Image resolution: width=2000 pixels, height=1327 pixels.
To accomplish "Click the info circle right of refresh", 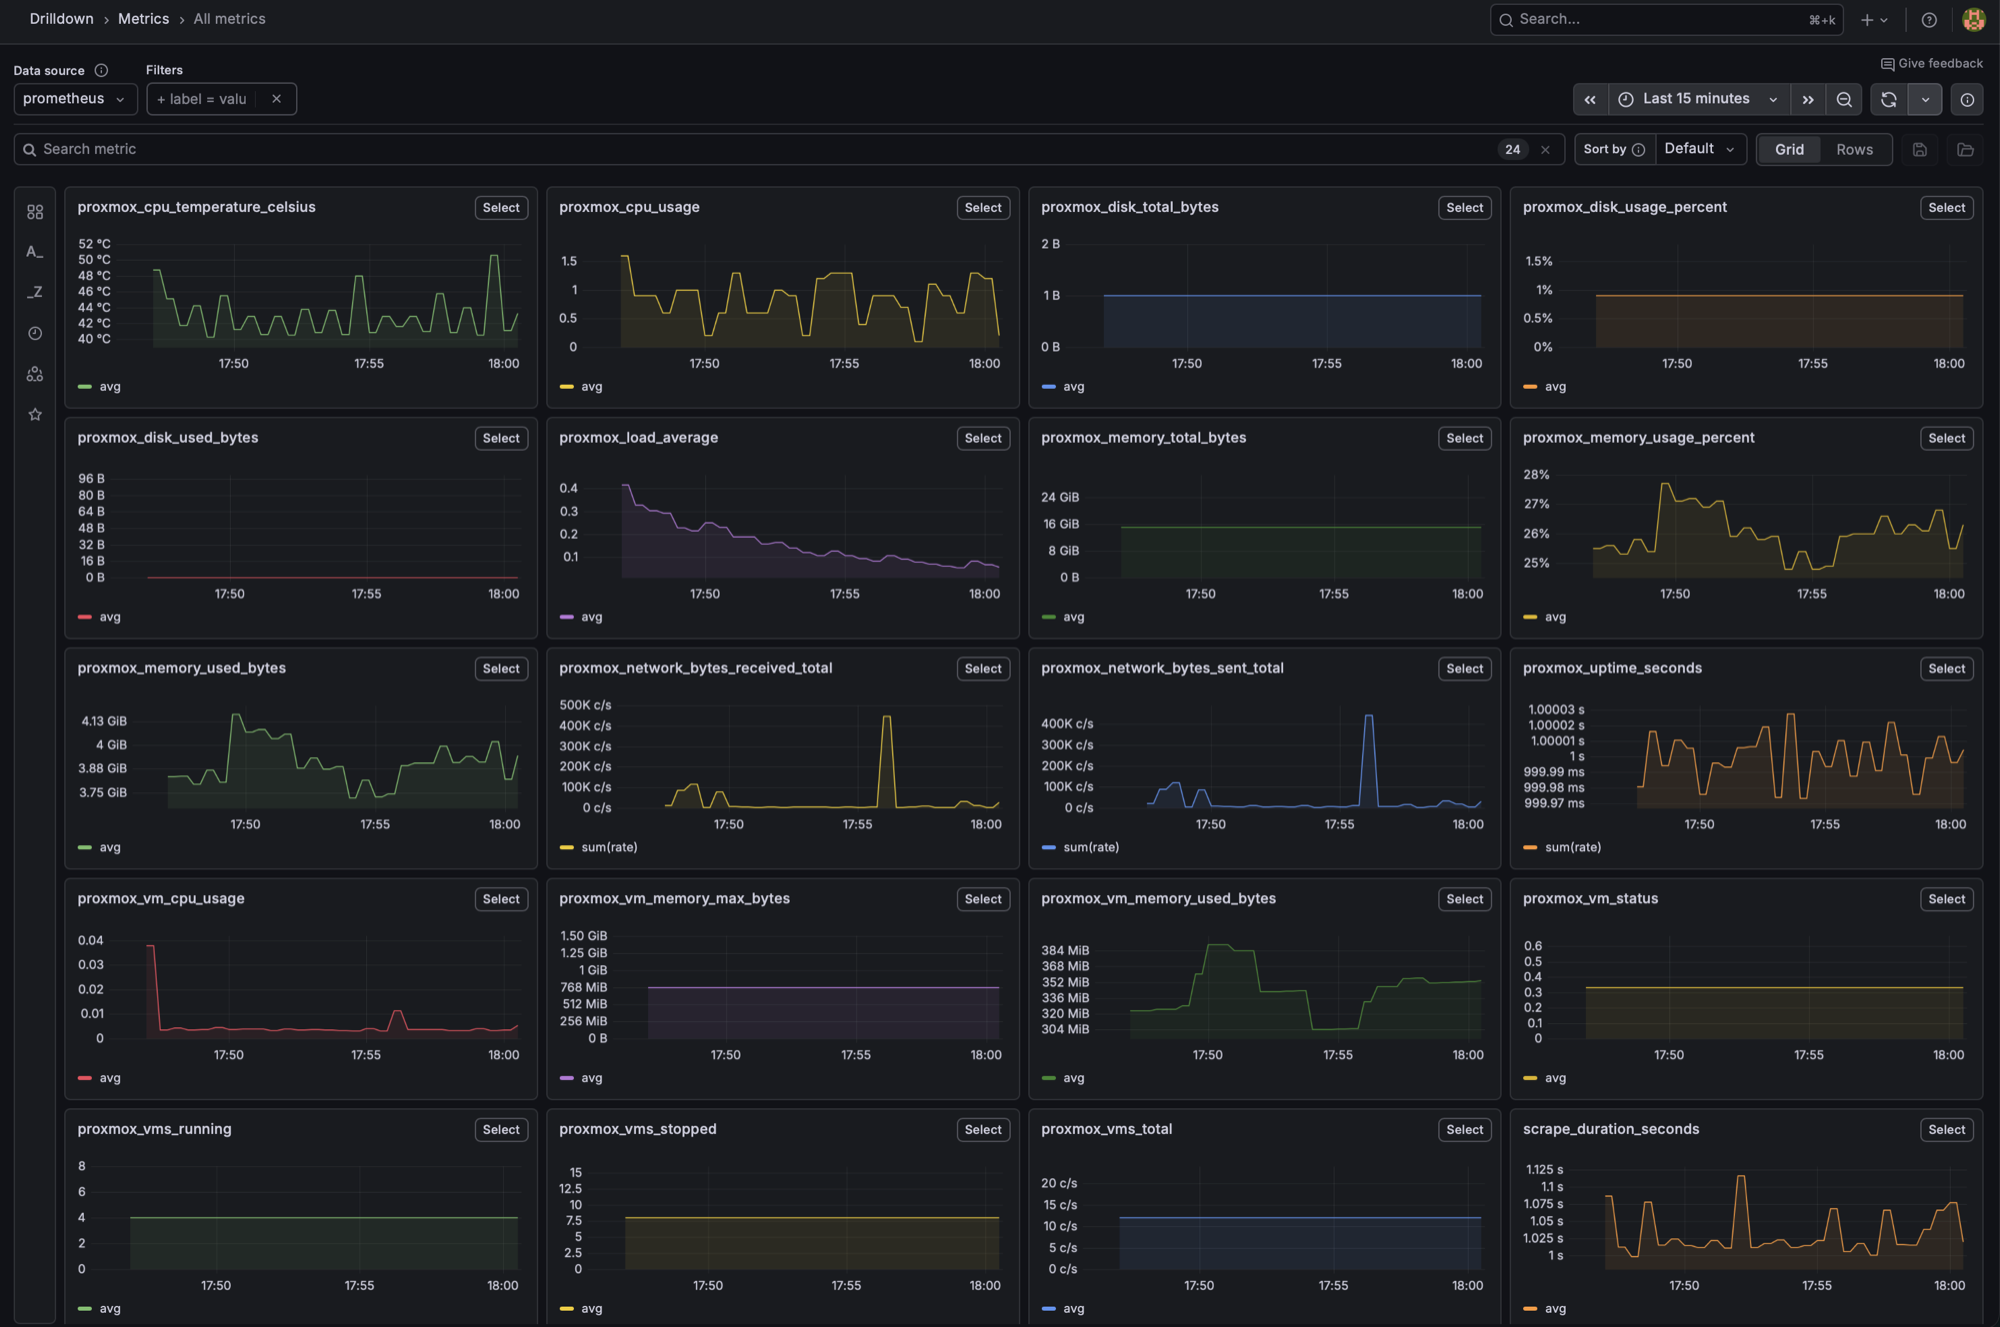I will click(1967, 99).
